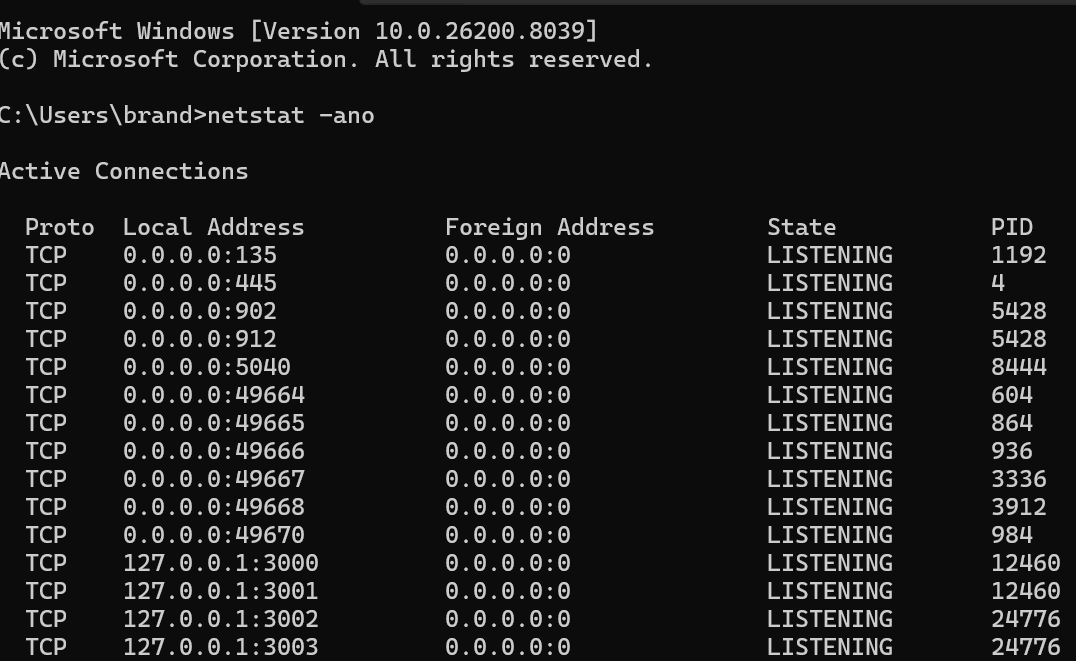Image resolution: width=1076 pixels, height=661 pixels.
Task: Click the PID value 1192
Action: 1018,255
